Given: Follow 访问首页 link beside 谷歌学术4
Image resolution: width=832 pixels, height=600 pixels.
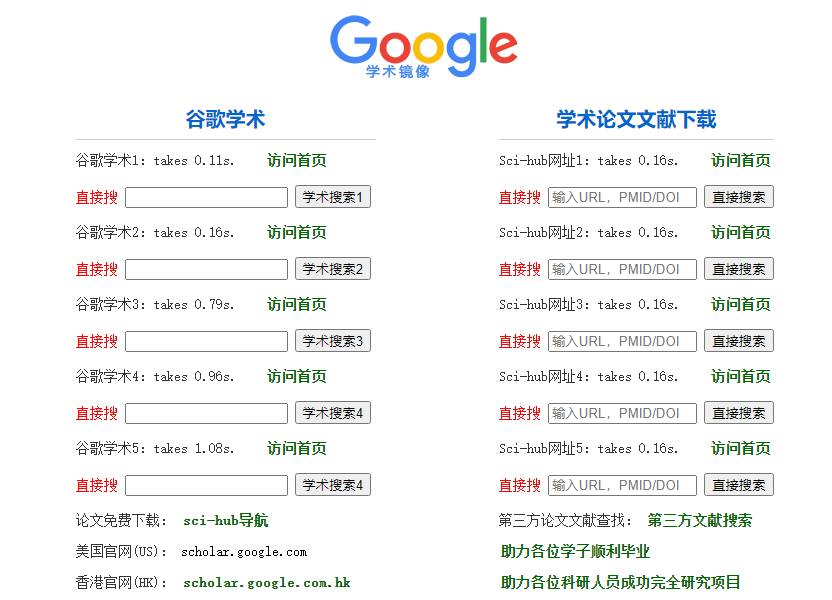Looking at the screenshot, I should pyautogui.click(x=297, y=377).
